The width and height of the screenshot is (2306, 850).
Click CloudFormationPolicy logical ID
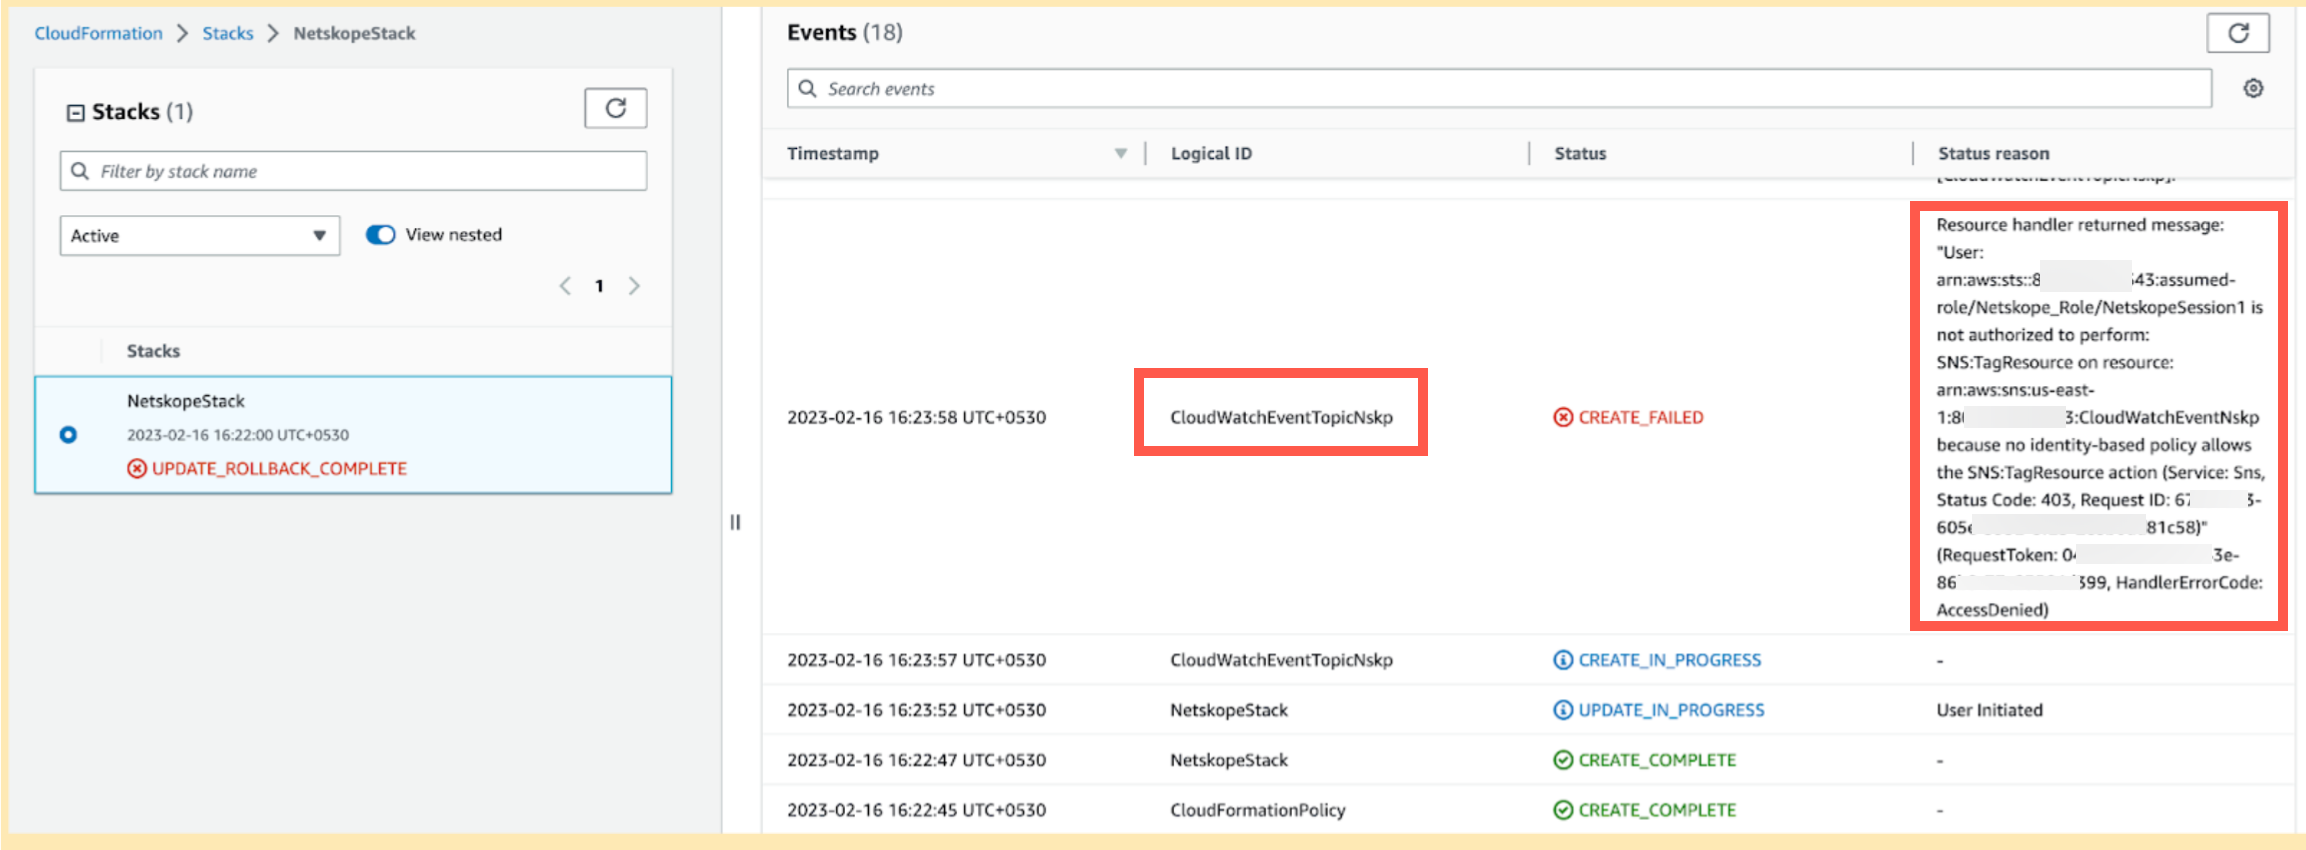coord(1258,810)
